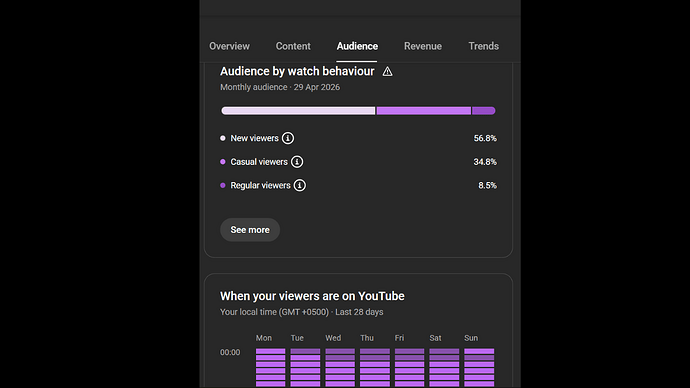
Task: Open info icon next to Regular viewers
Action: (300, 185)
